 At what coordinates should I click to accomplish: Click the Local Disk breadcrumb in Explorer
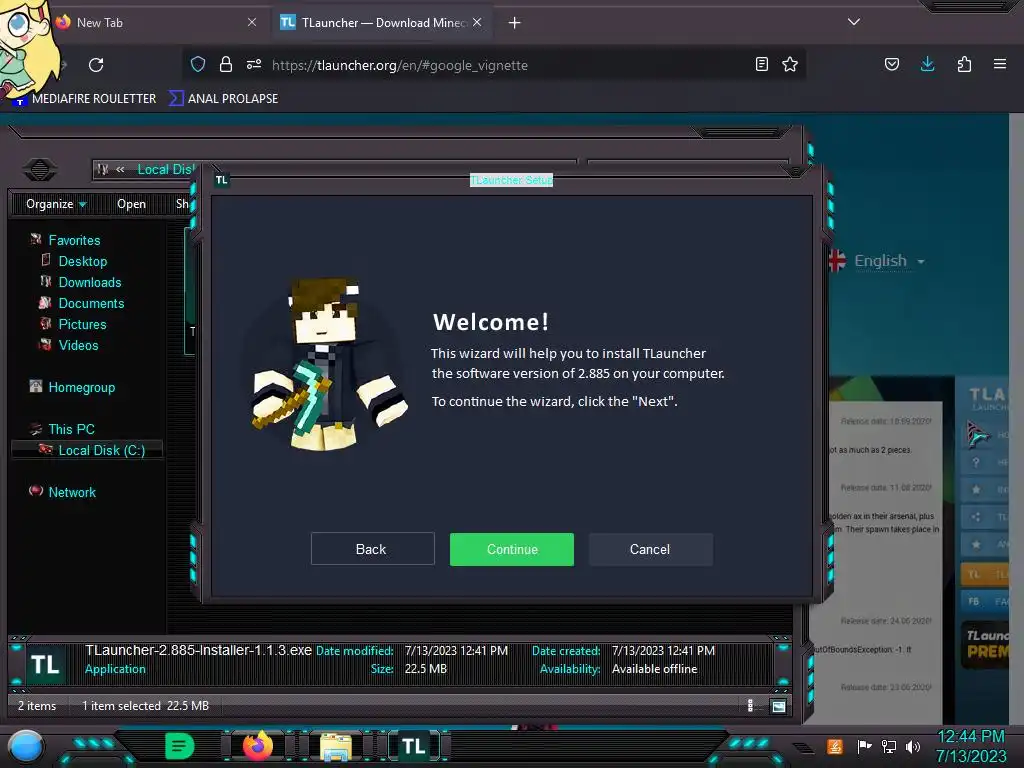click(x=165, y=169)
